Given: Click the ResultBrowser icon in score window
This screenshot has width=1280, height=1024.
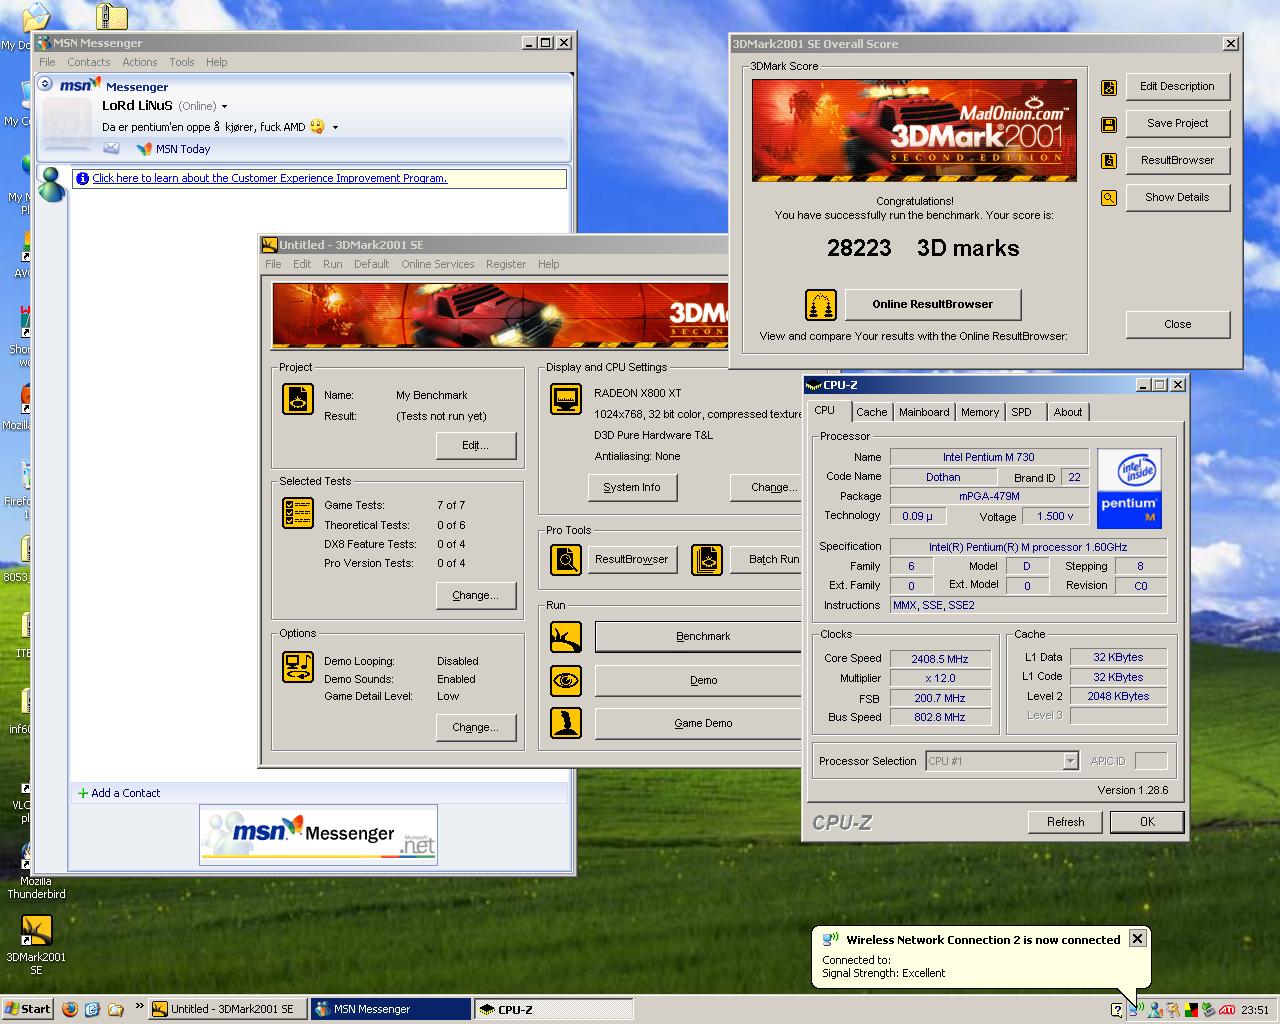Looking at the screenshot, I should click(x=1108, y=161).
